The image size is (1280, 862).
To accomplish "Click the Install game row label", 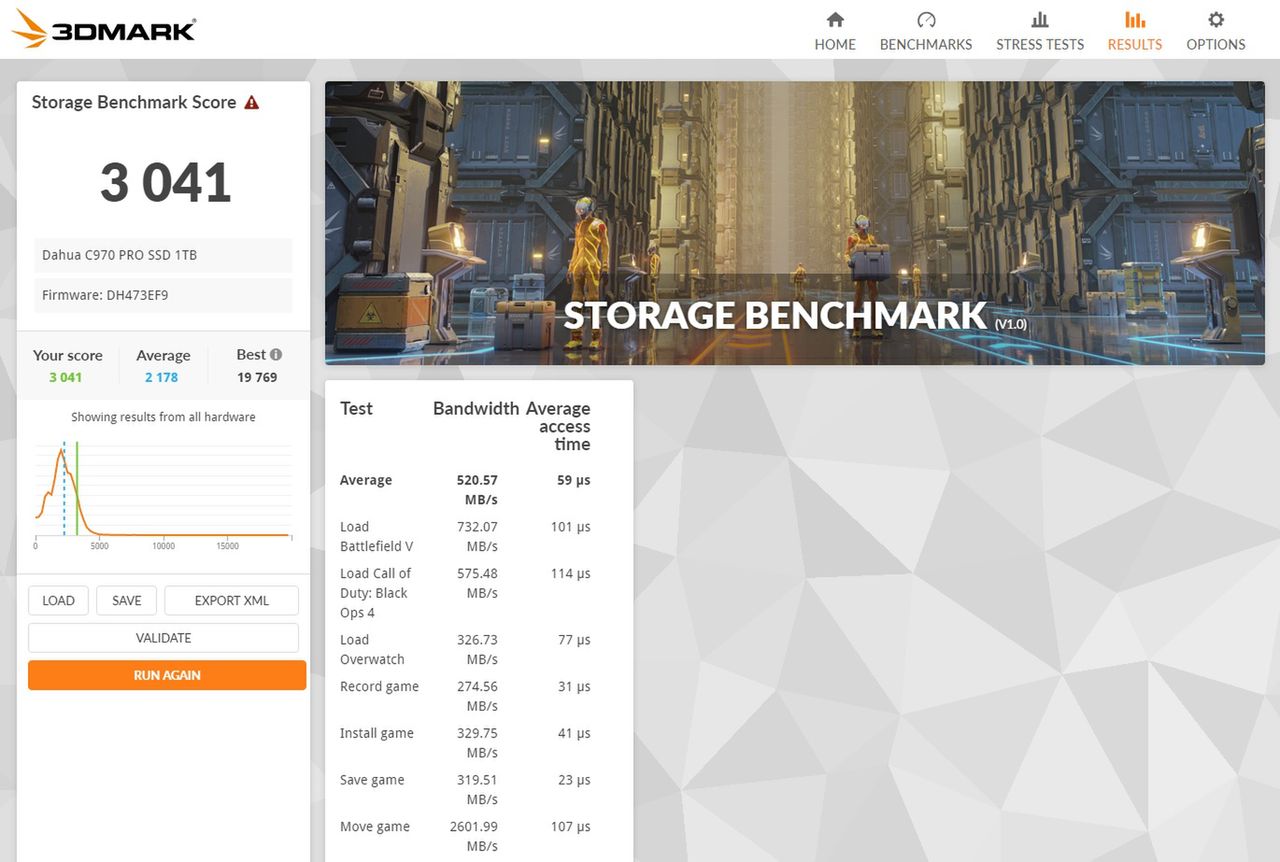I will [x=377, y=733].
